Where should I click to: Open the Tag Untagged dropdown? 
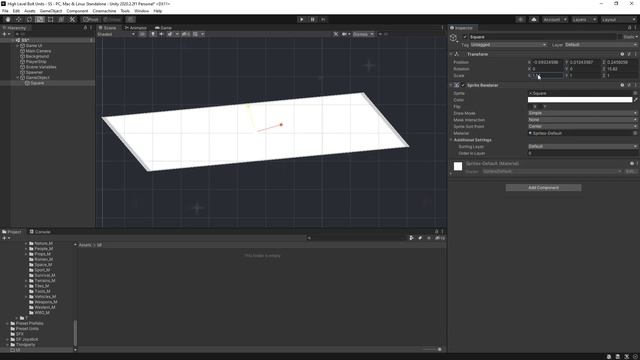point(508,44)
